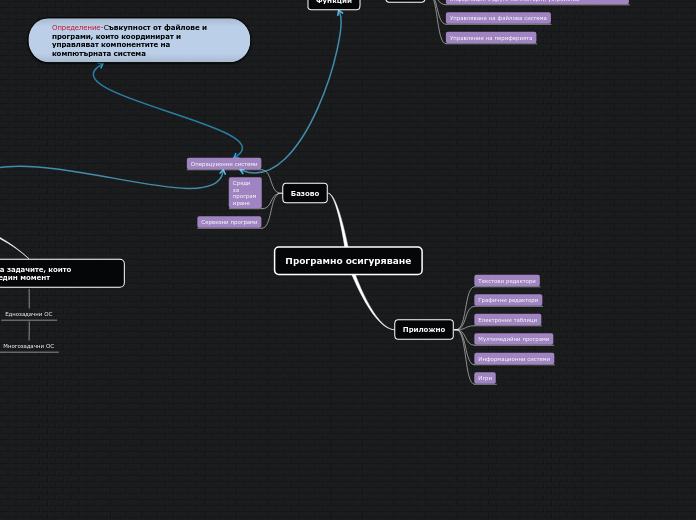This screenshot has width=696, height=520.
Task: Click the 'Електронни таблици' node
Action: coord(508,320)
